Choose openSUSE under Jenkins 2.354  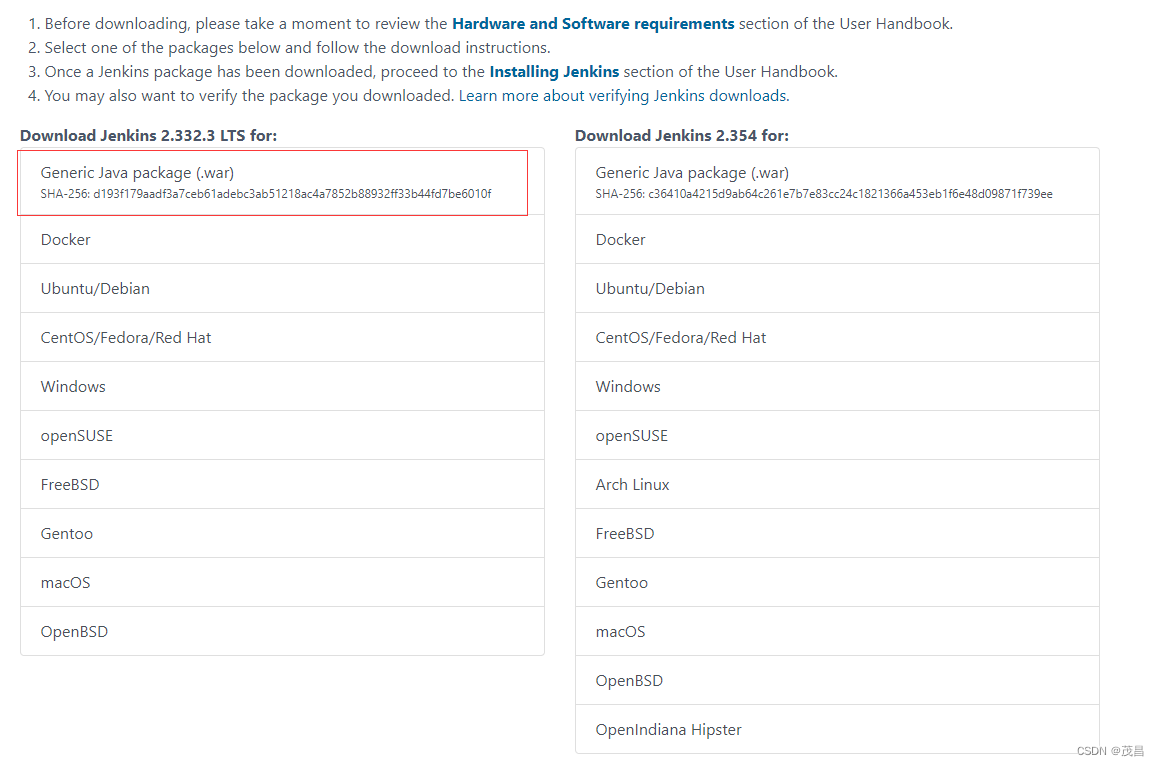coord(837,435)
